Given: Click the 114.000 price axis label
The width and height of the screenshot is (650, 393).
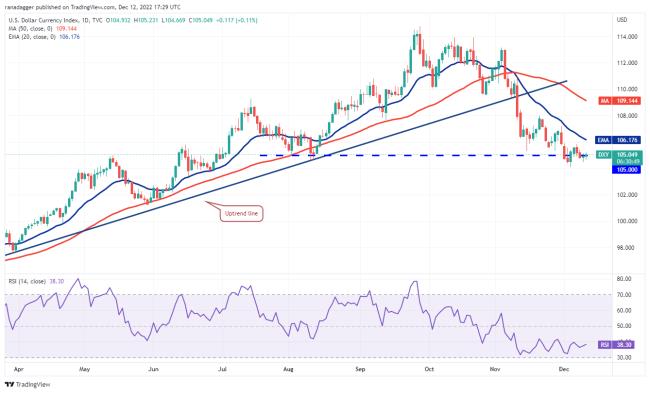Looking at the screenshot, I should point(627,37).
